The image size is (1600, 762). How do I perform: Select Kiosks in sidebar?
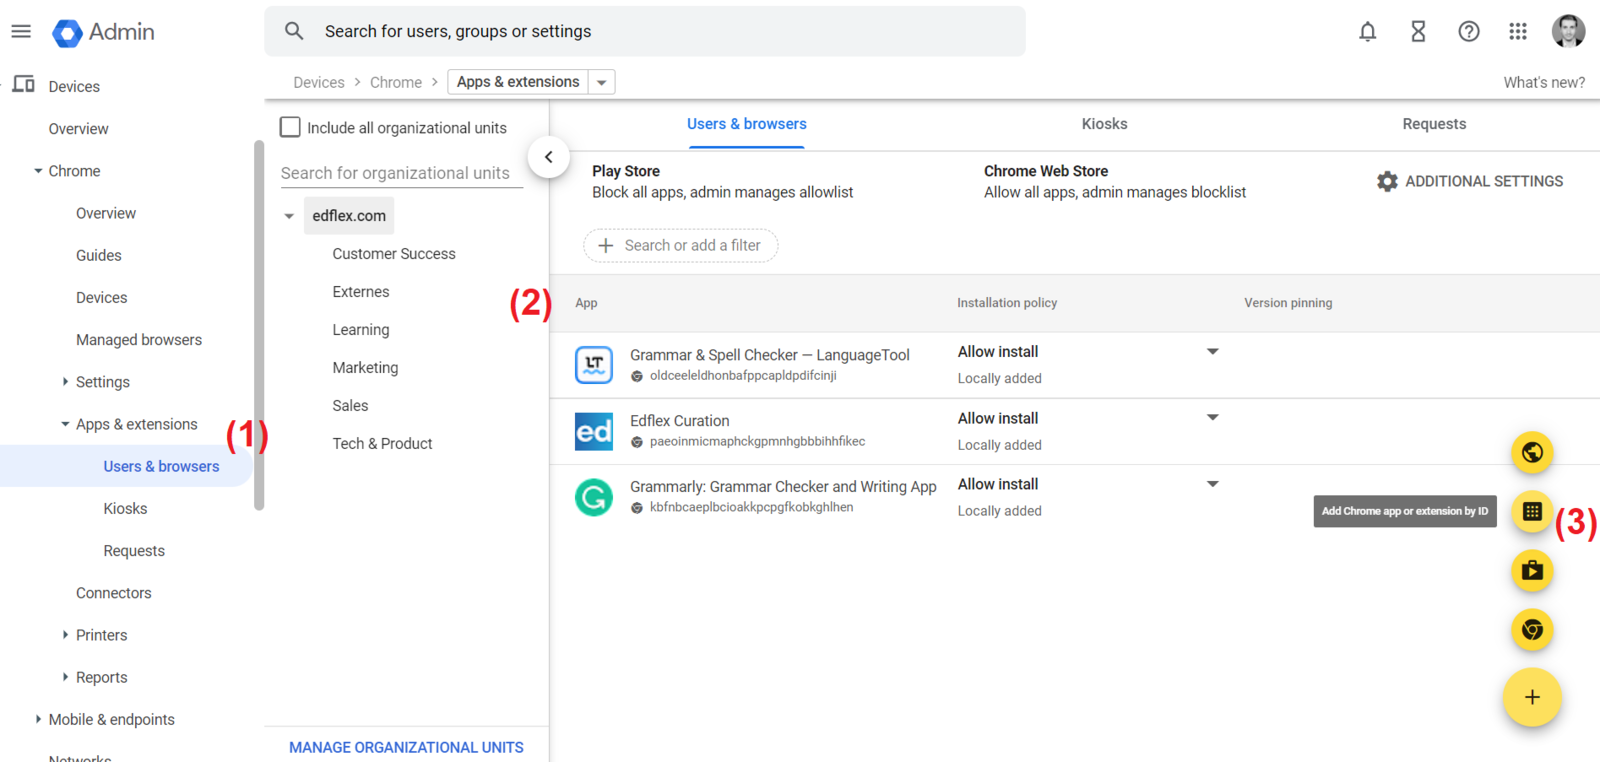click(x=125, y=508)
